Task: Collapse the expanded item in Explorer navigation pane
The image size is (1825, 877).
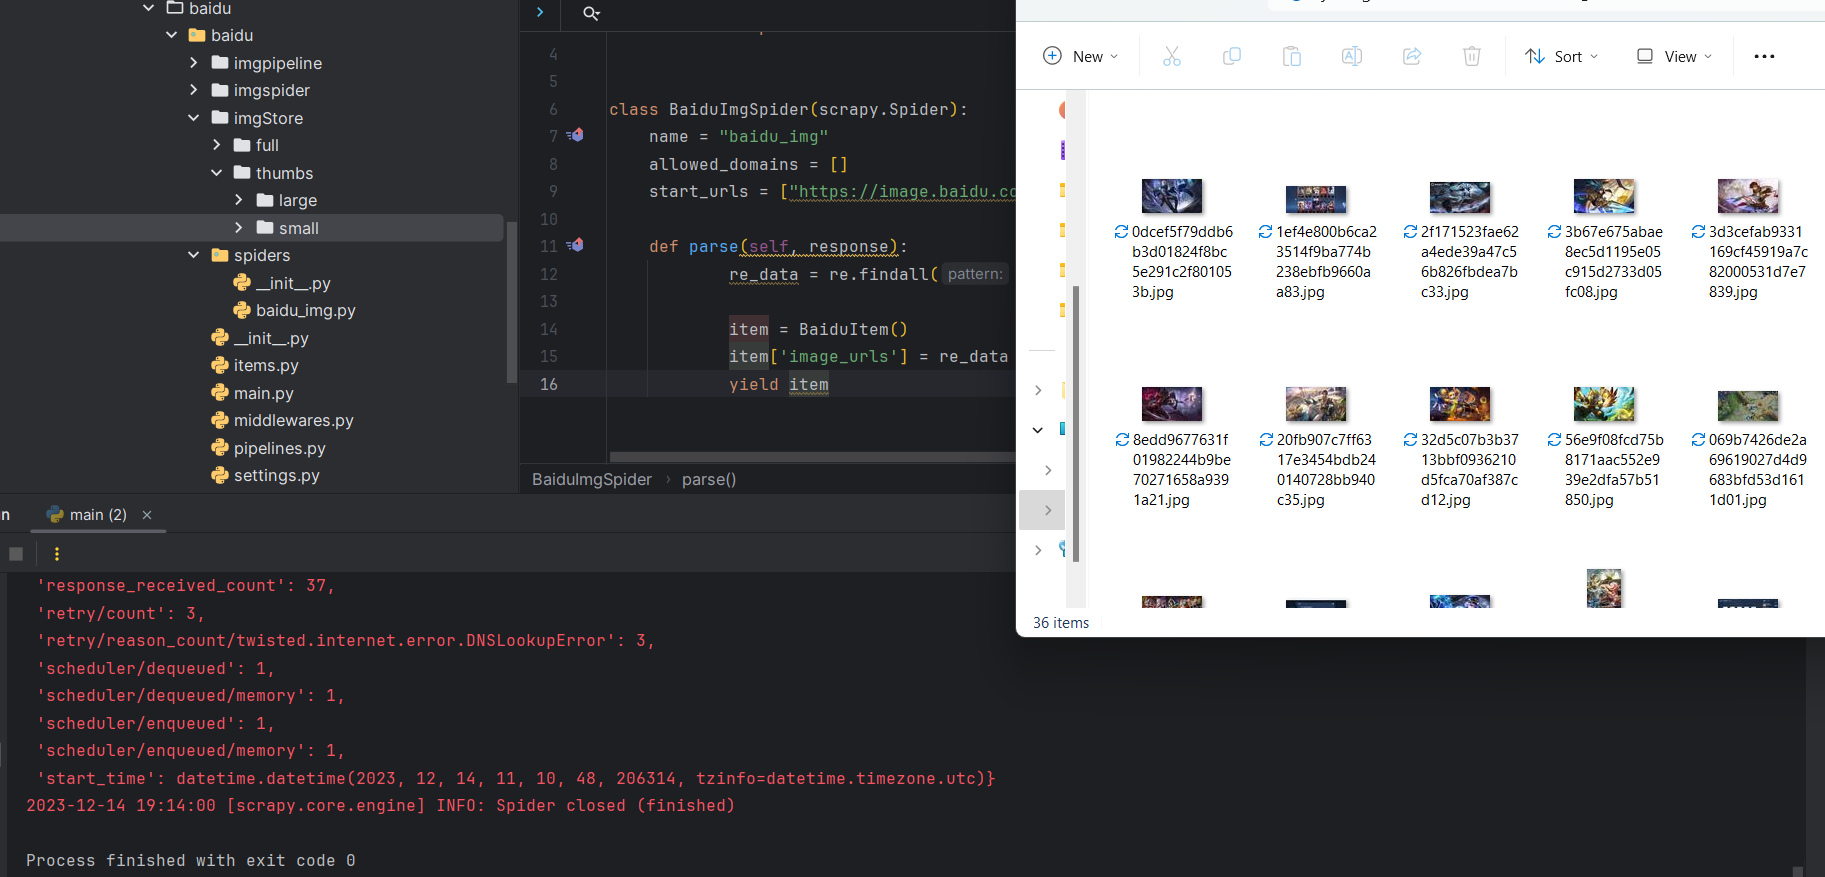Action: coord(1038,430)
